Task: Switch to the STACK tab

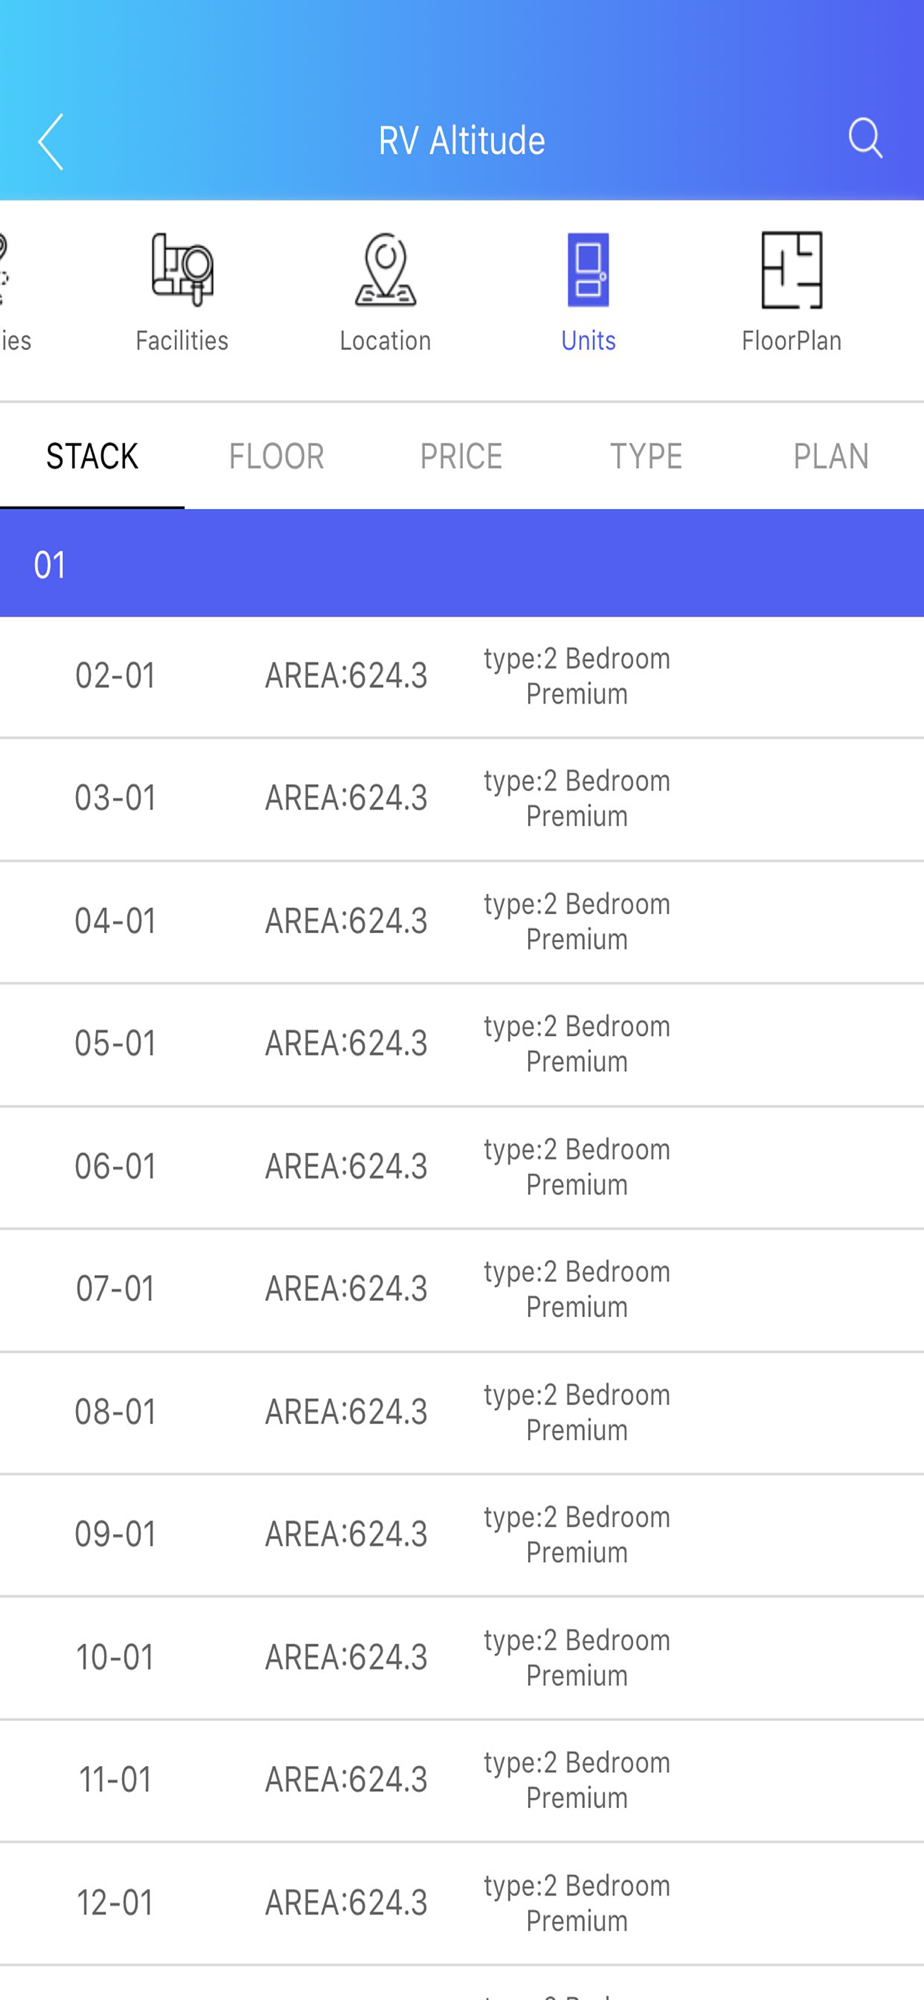Action: pos(92,456)
